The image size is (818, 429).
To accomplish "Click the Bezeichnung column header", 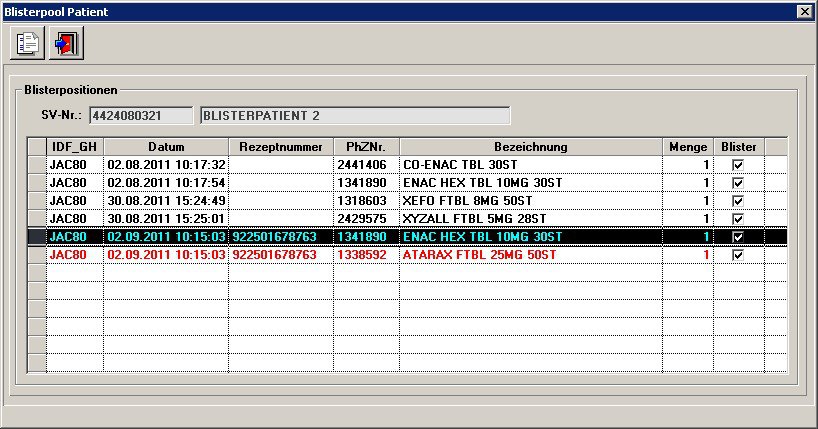I will [530, 147].
